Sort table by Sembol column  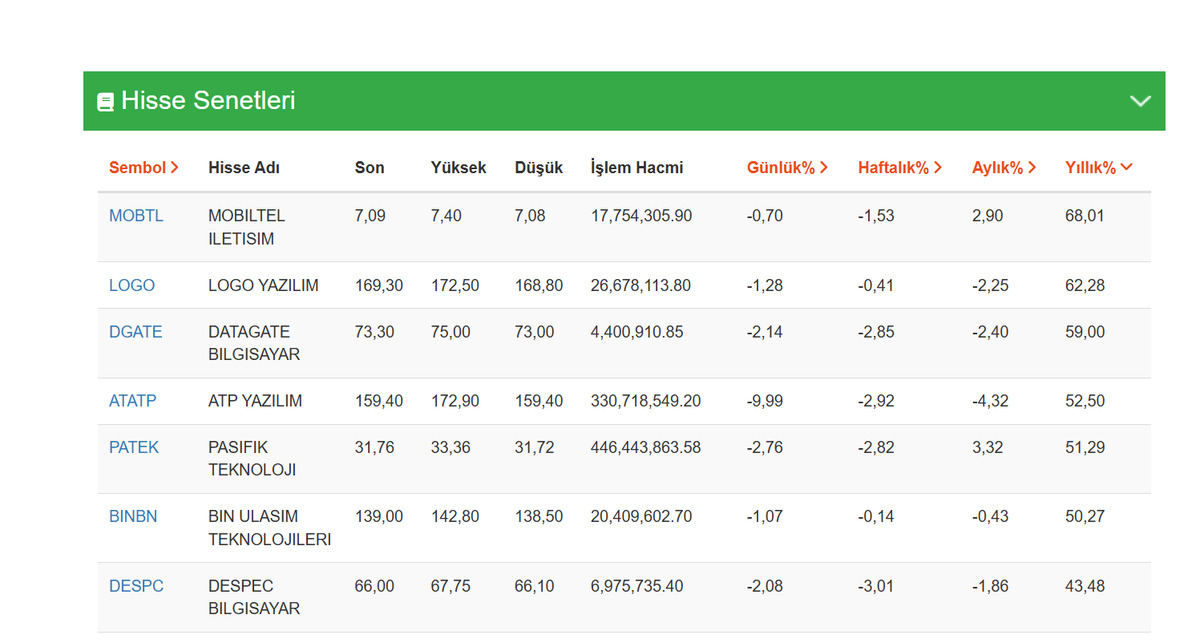144,168
